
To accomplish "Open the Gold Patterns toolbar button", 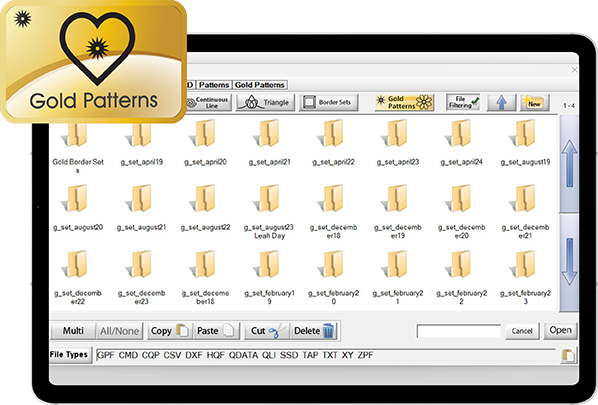I will (405, 102).
